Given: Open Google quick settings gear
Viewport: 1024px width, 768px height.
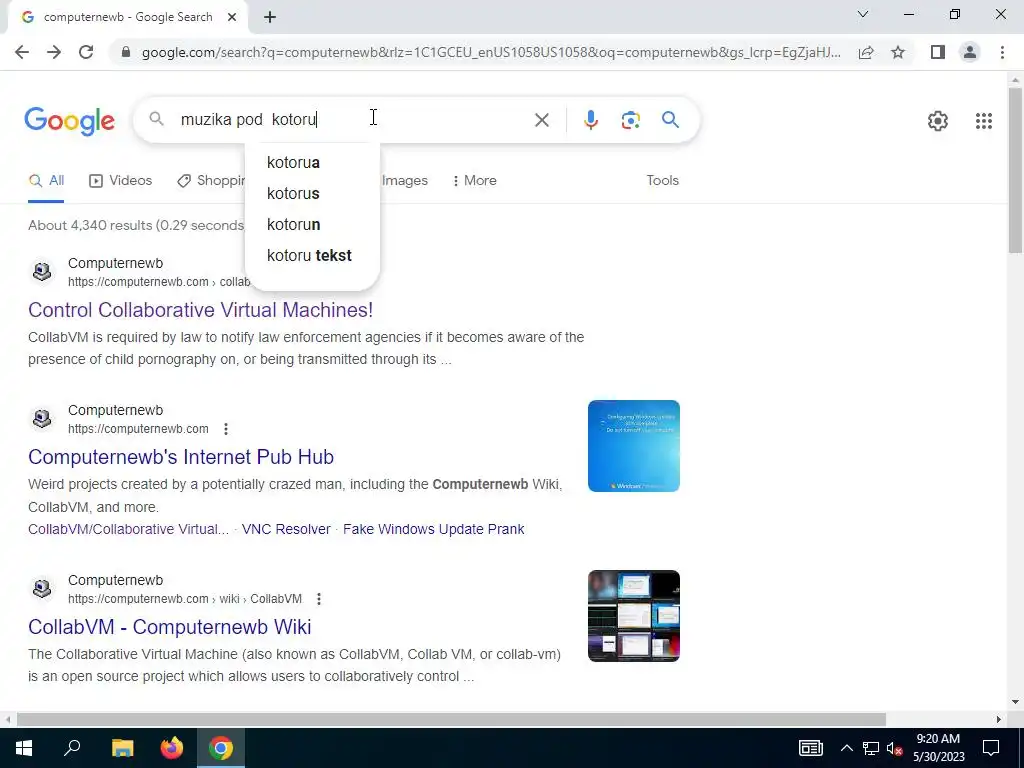Looking at the screenshot, I should pyautogui.click(x=938, y=121).
